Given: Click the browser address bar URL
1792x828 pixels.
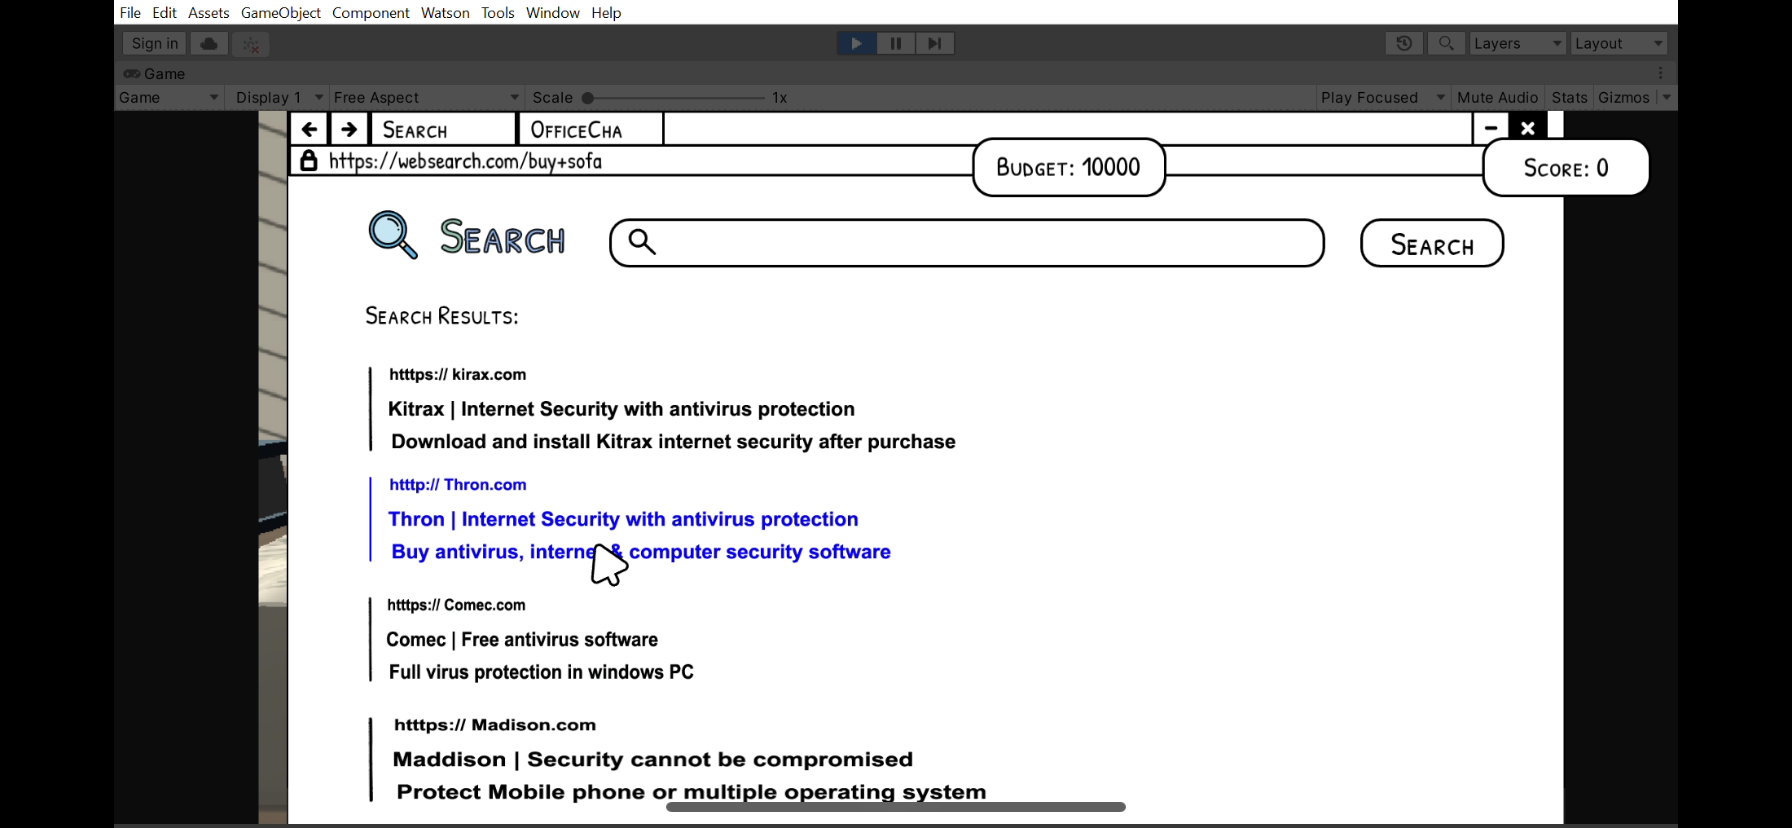Looking at the screenshot, I should (x=465, y=161).
